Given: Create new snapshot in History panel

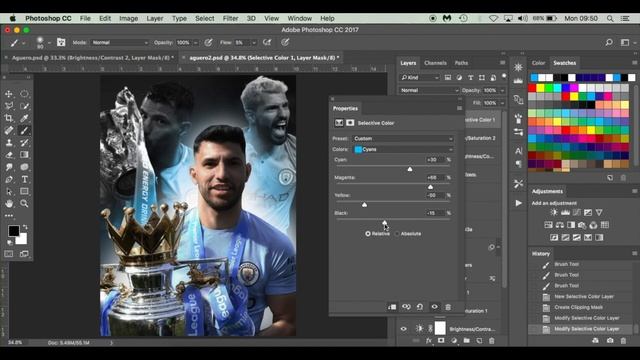Looking at the screenshot, I should coord(610,340).
